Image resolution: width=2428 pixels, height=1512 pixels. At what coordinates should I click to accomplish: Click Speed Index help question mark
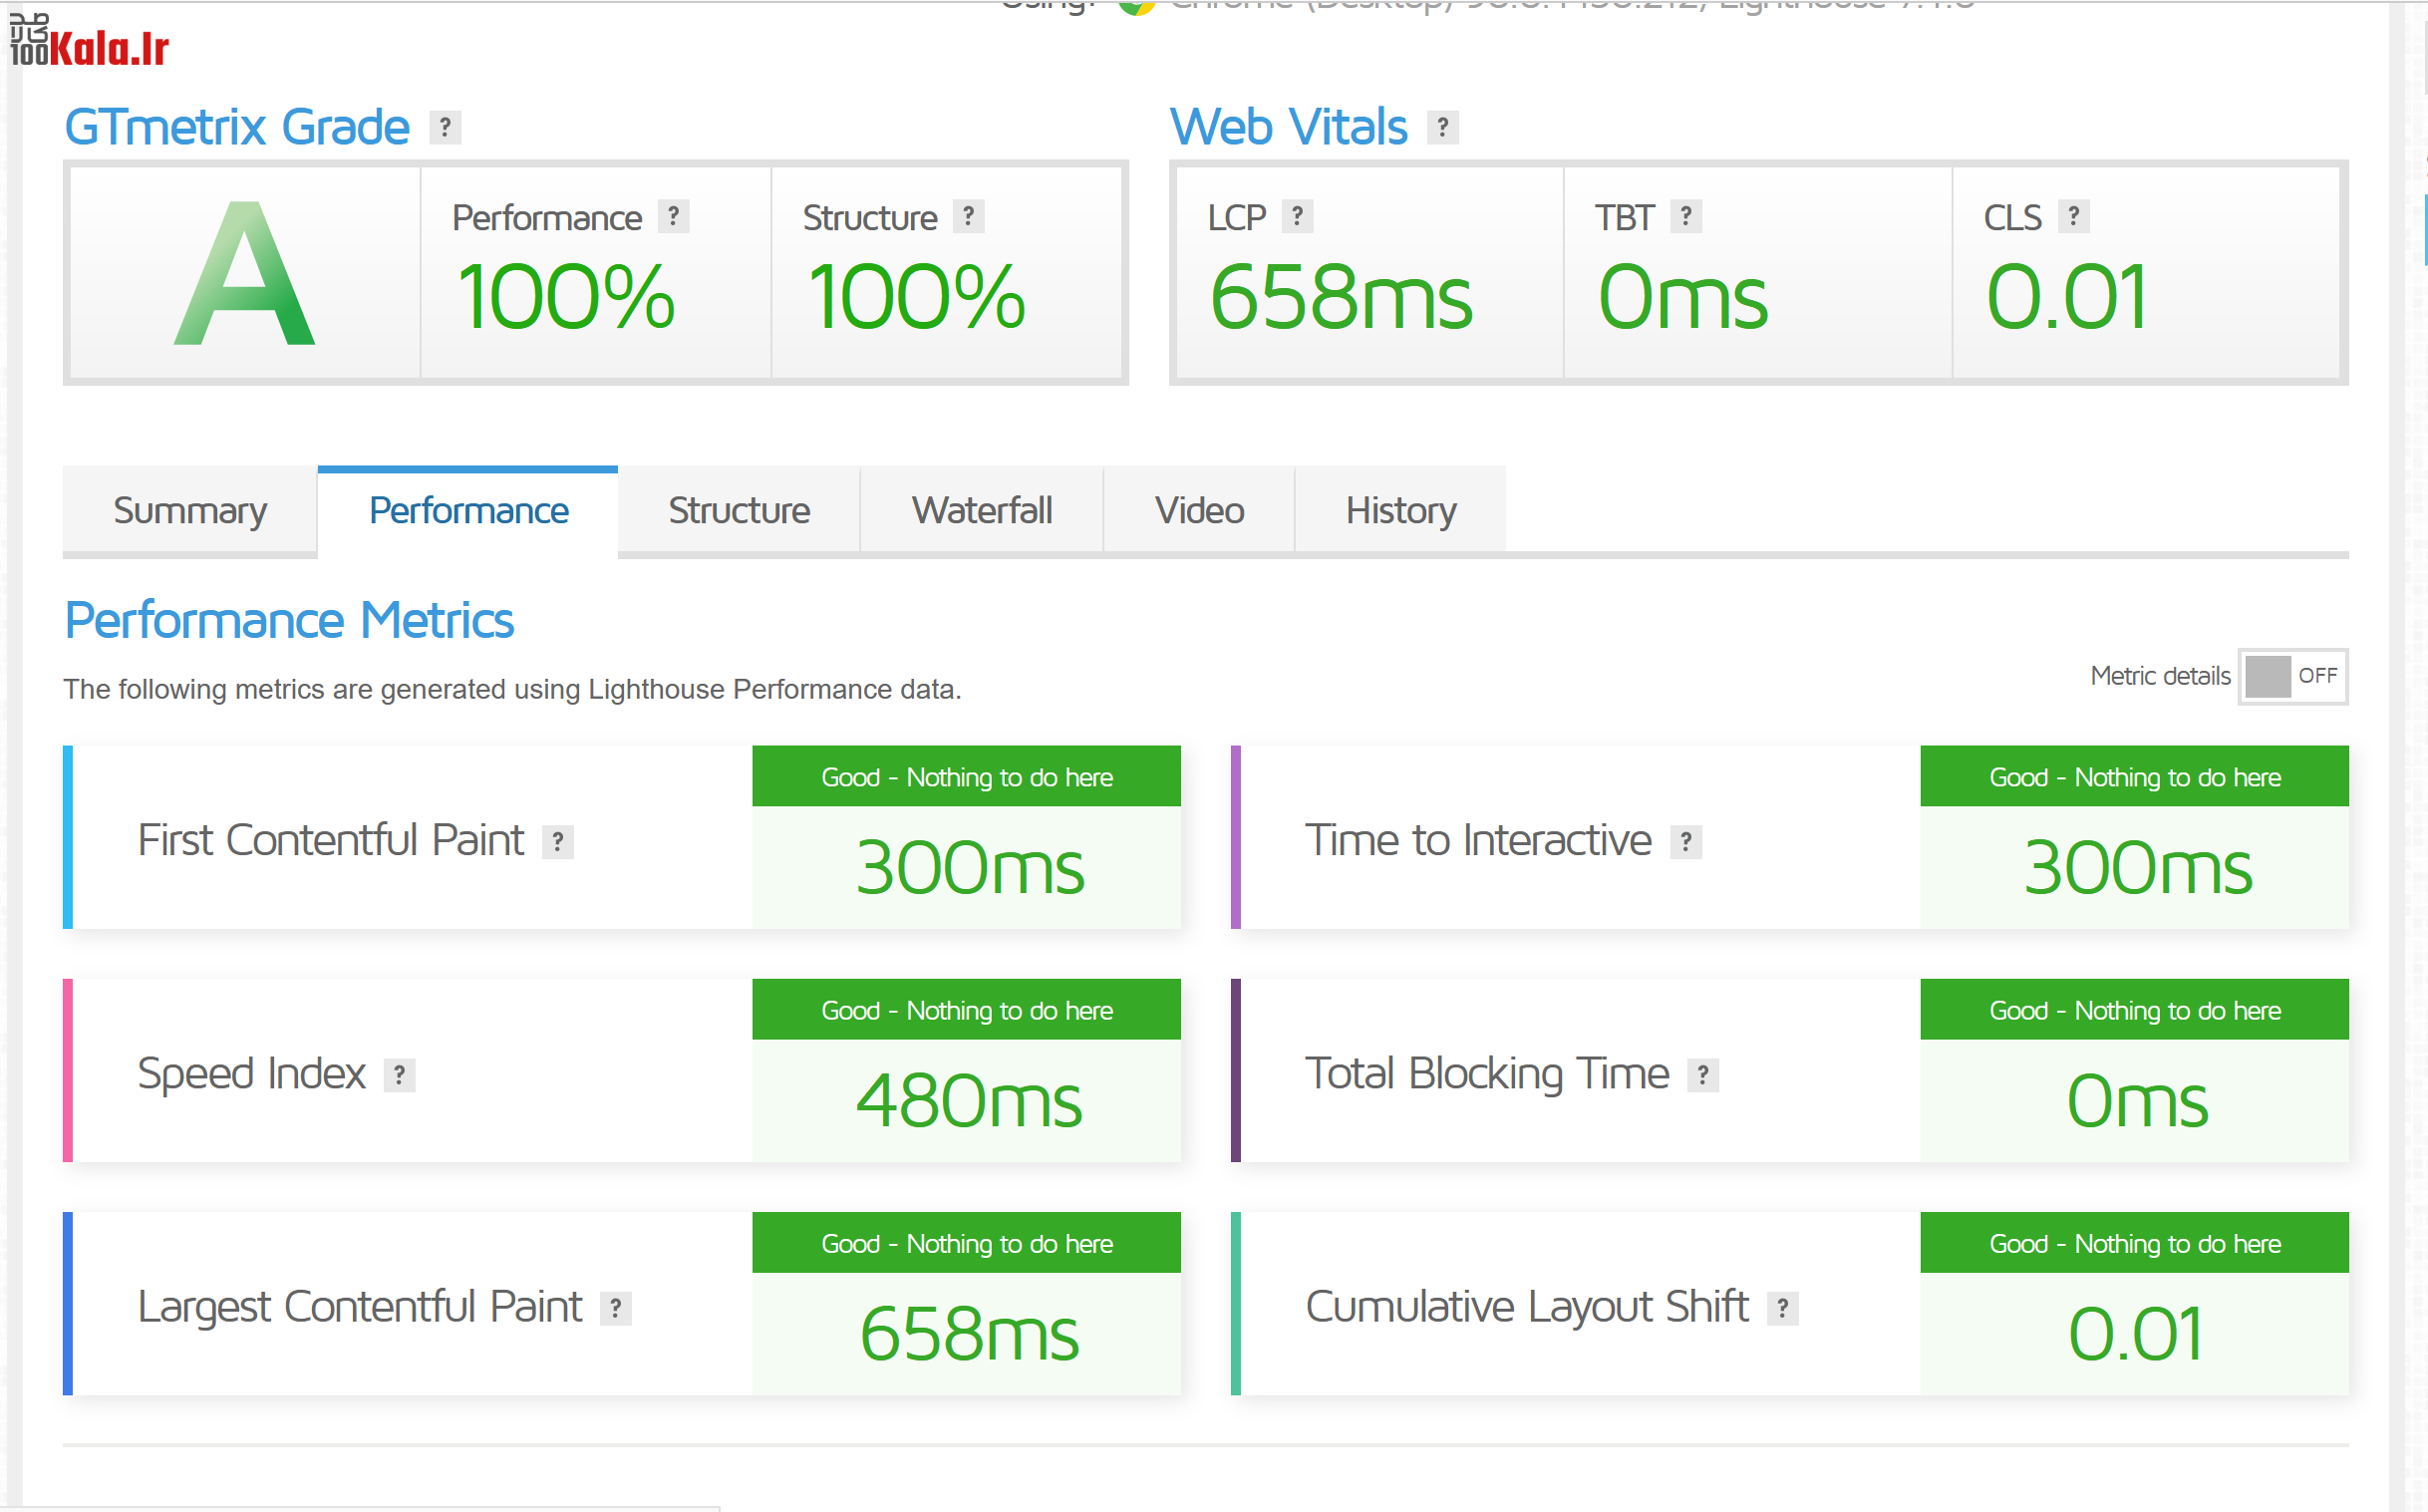click(399, 1075)
